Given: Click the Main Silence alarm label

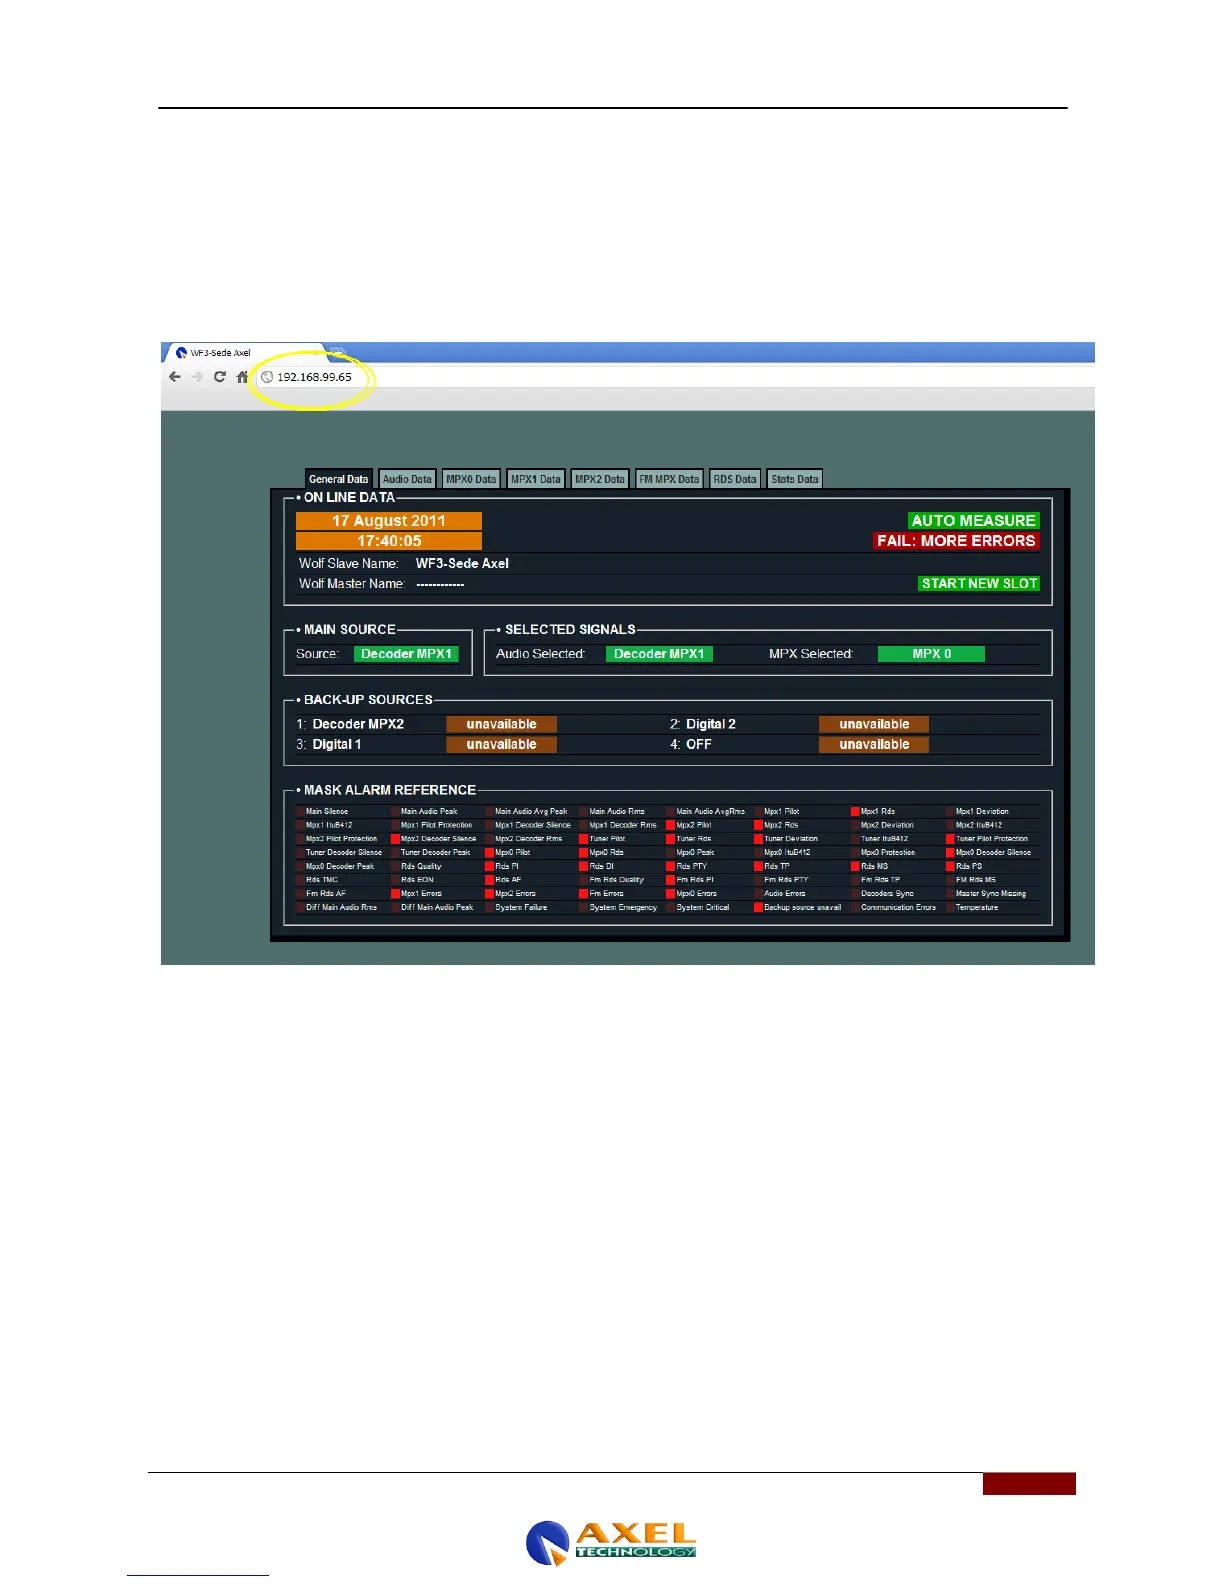Looking at the screenshot, I should [327, 812].
